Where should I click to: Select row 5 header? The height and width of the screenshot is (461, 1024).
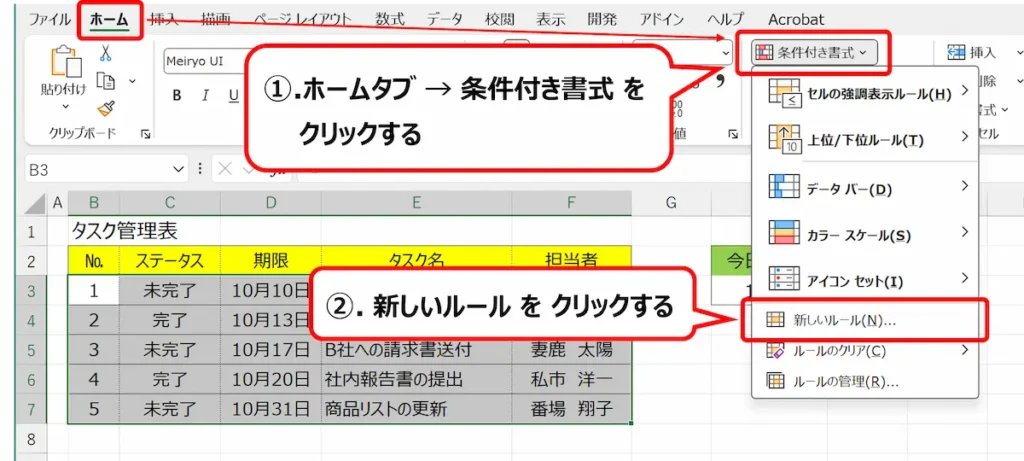point(33,349)
